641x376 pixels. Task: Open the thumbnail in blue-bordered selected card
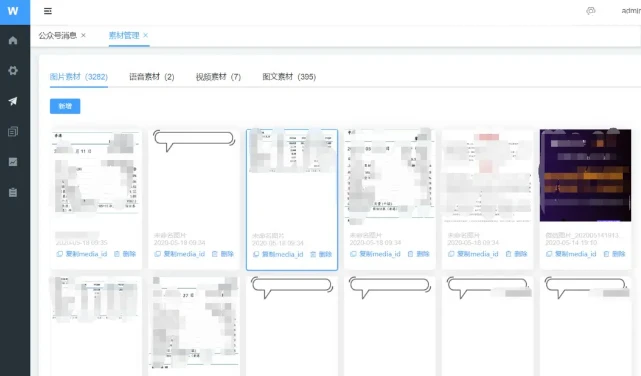click(x=292, y=151)
